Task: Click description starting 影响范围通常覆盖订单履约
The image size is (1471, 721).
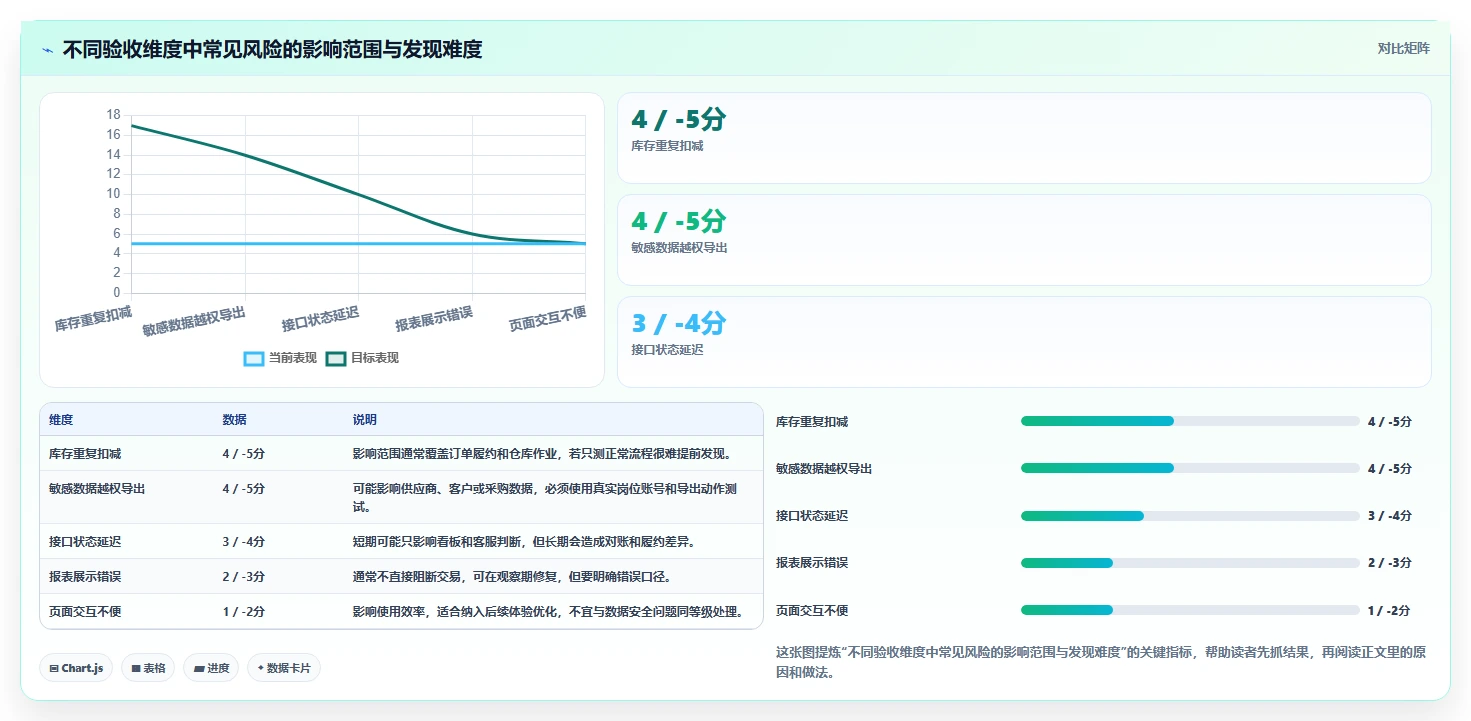Action: coord(543,454)
